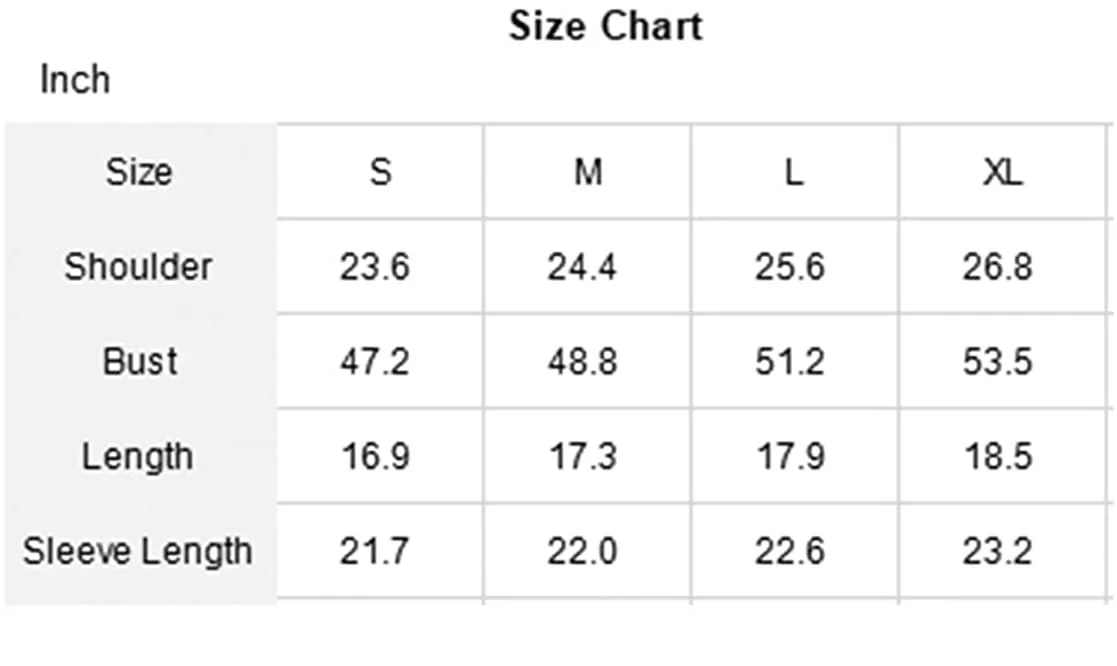Click the Length row label
This screenshot has height=666, width=1117.
tap(137, 456)
